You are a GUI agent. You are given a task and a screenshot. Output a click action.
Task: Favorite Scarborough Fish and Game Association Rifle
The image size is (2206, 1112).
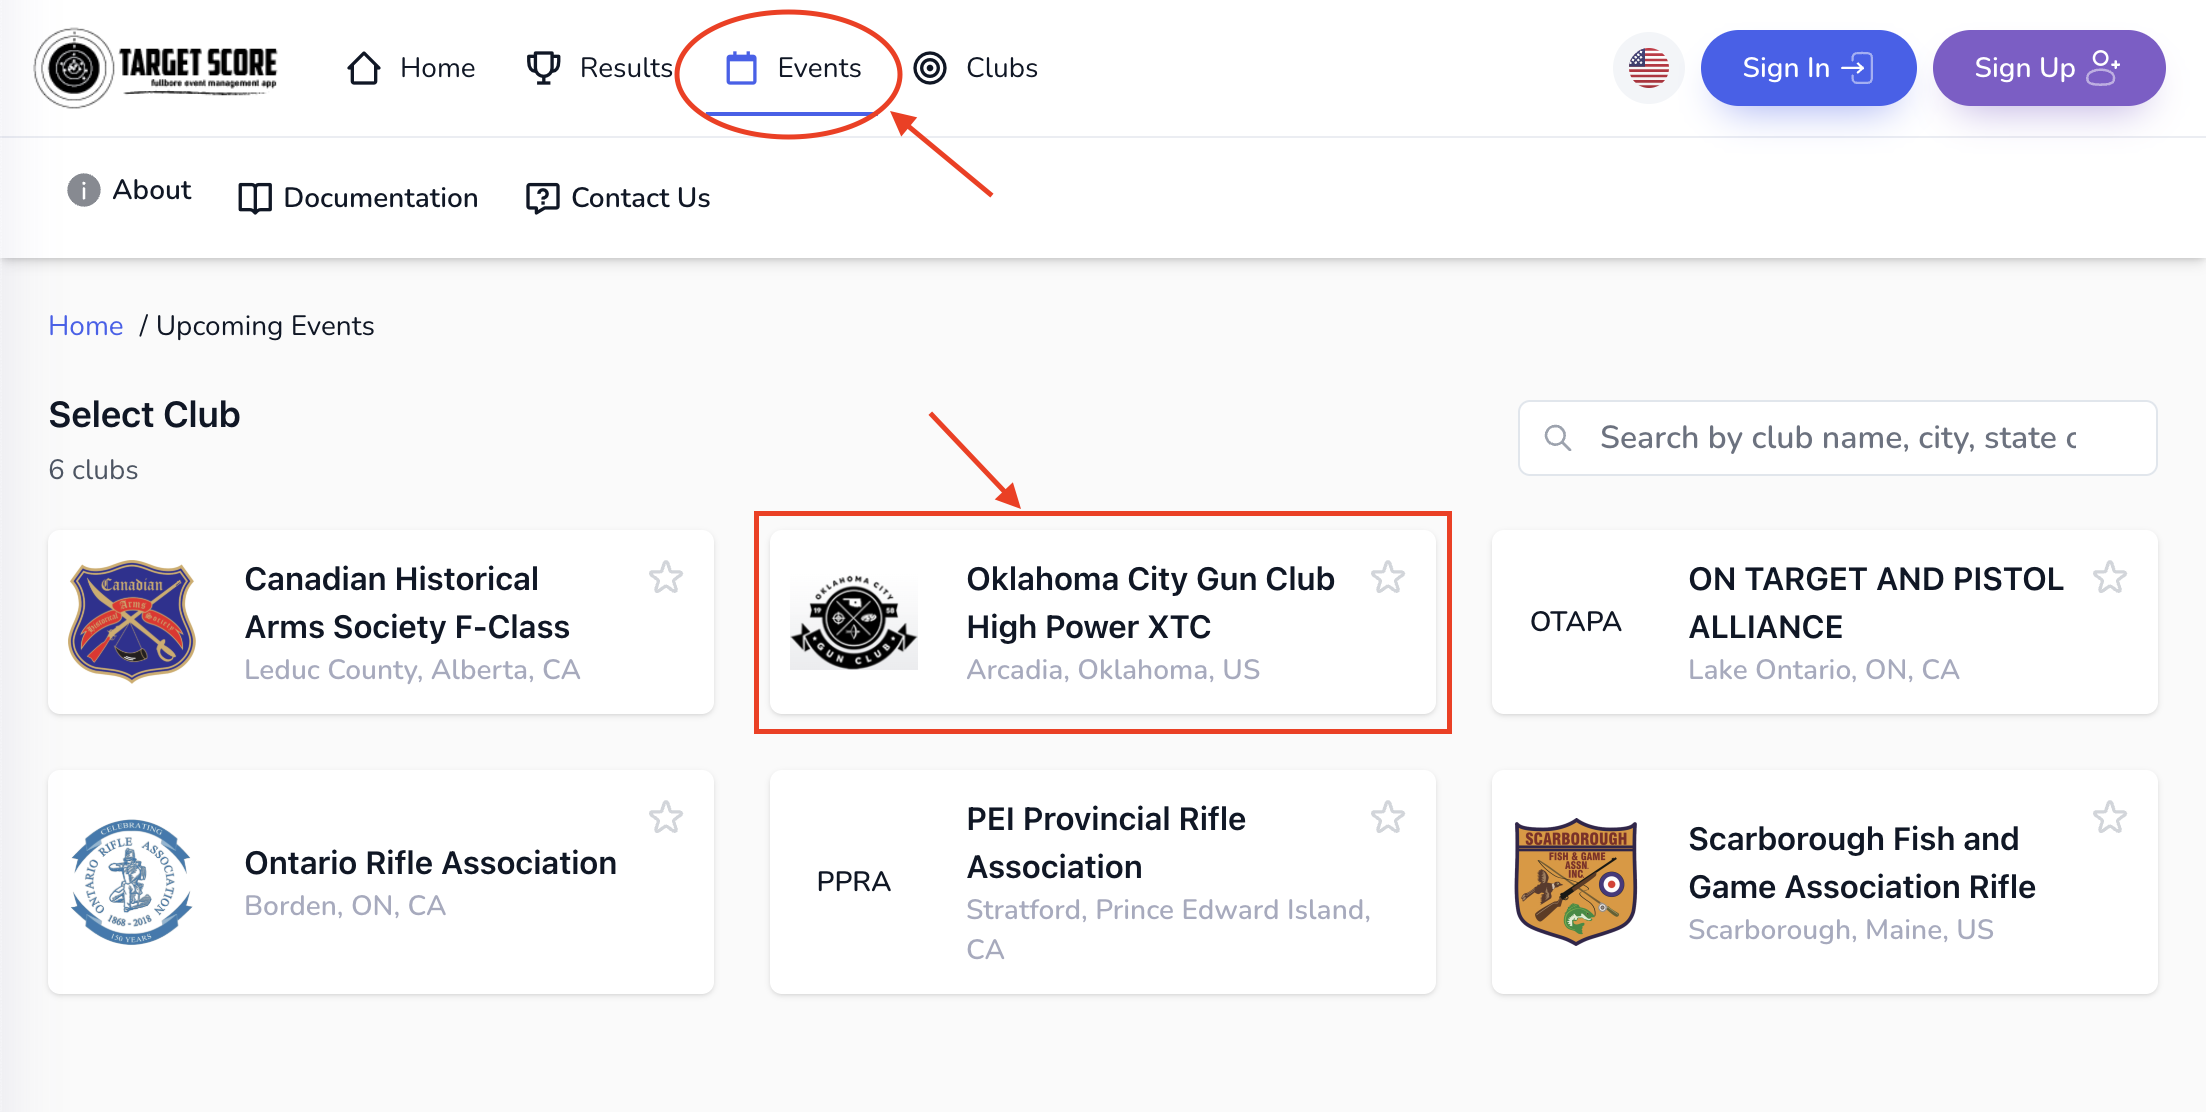click(x=2111, y=817)
